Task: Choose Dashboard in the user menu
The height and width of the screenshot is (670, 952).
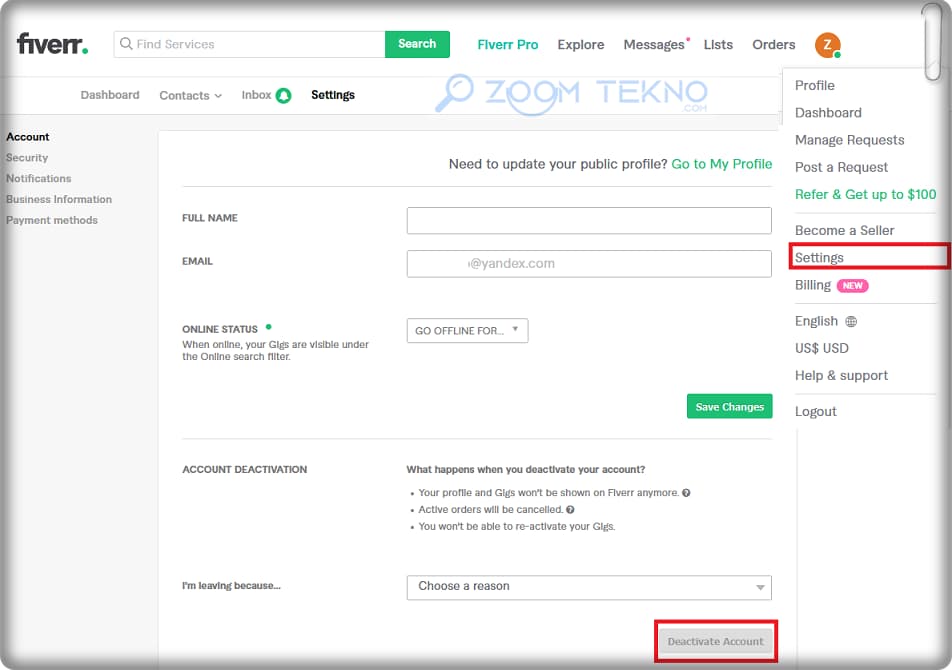Action: click(828, 113)
